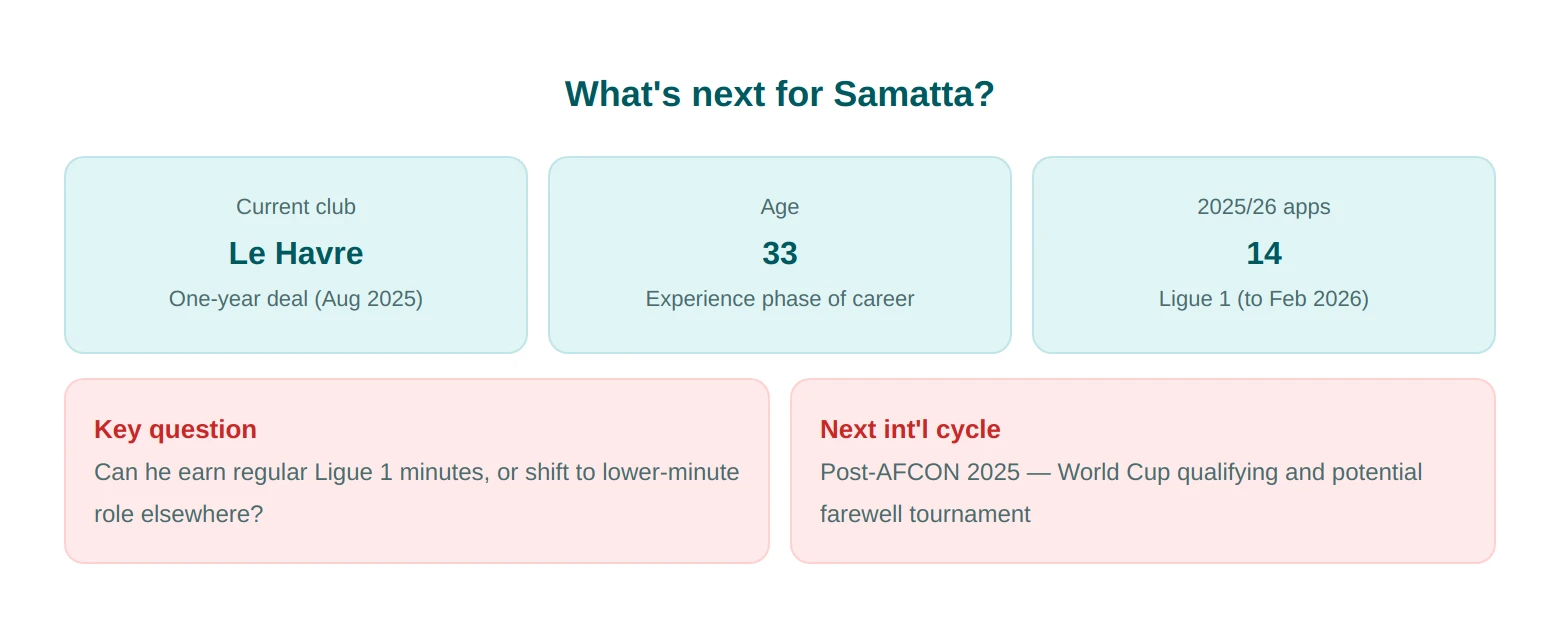Select the 2025/26 apps card
The height and width of the screenshot is (628, 1560).
[1264, 255]
